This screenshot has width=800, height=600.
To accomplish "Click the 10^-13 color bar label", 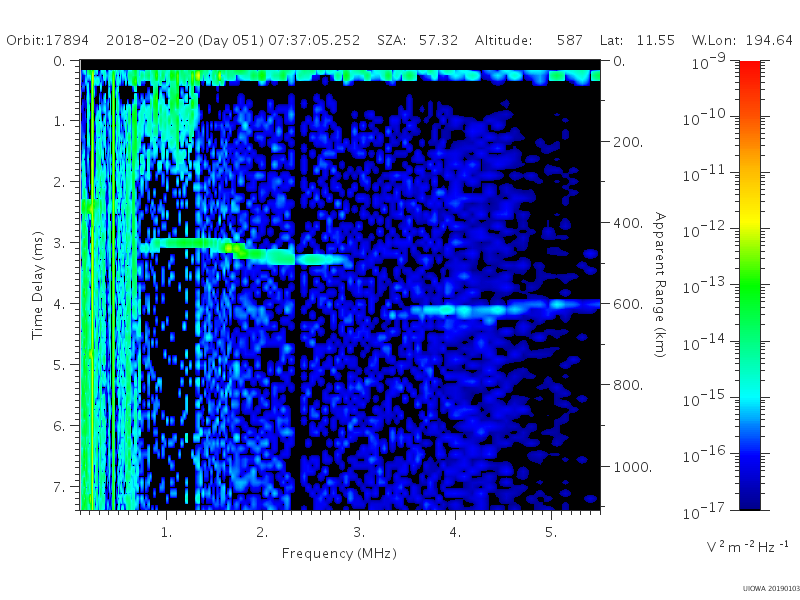I will point(705,286).
